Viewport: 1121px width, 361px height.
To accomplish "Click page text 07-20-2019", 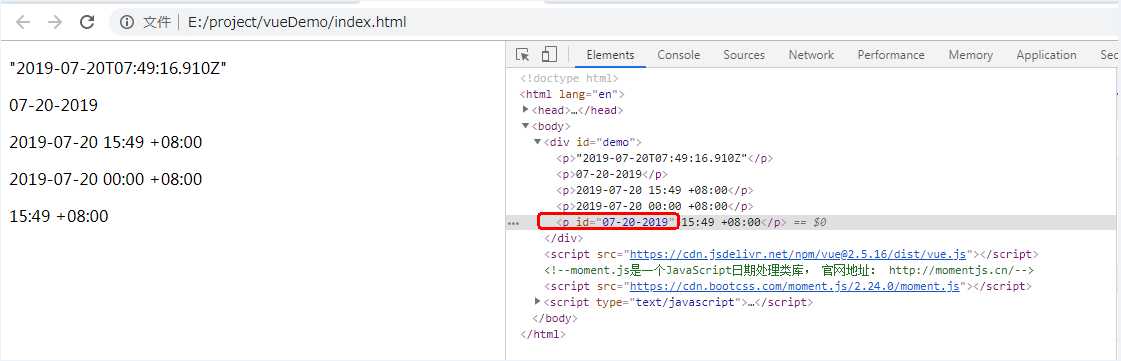I will pyautogui.click(x=54, y=106).
